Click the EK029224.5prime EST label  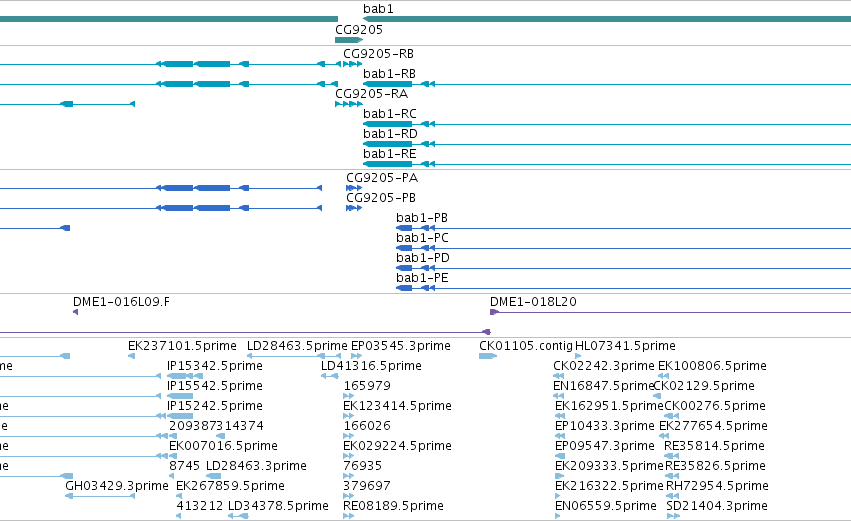point(397,447)
